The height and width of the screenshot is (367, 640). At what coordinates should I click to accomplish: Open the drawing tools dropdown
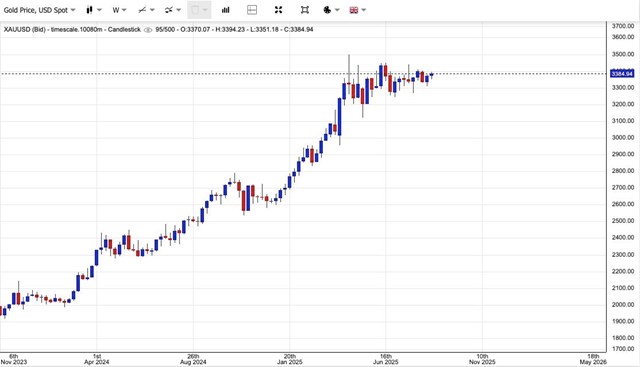tap(146, 10)
